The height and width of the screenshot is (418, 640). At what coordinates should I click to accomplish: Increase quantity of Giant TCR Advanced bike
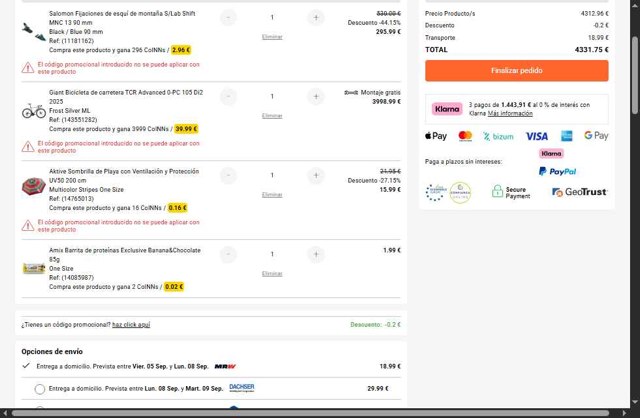pyautogui.click(x=316, y=97)
